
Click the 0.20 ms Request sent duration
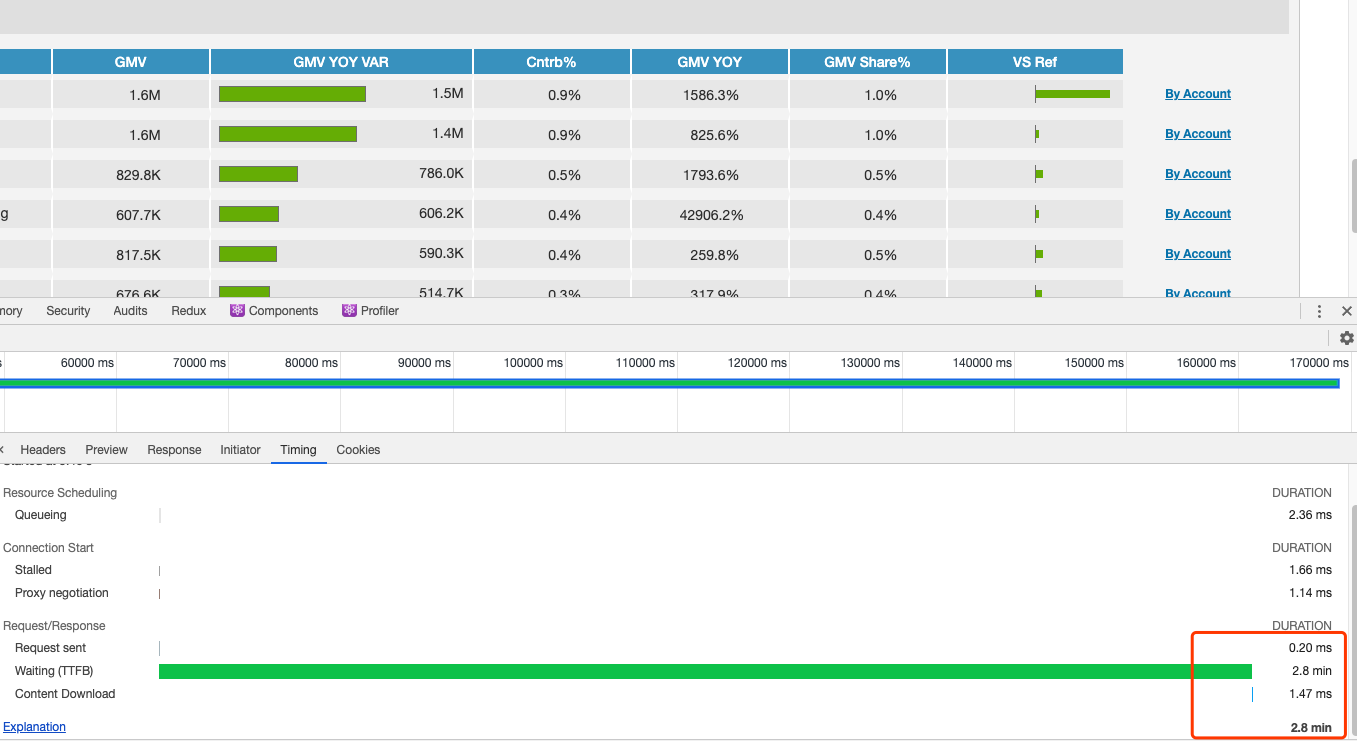click(1310, 648)
